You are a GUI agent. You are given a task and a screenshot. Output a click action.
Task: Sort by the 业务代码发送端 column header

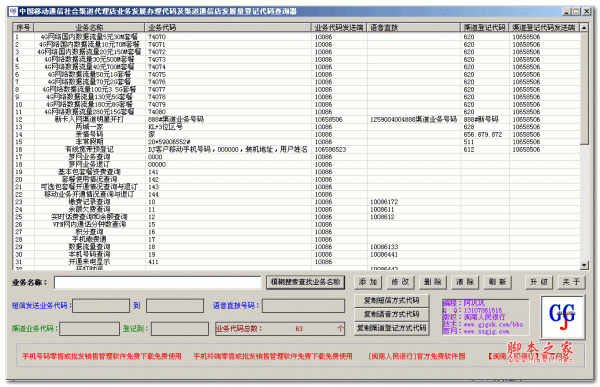(x=339, y=28)
